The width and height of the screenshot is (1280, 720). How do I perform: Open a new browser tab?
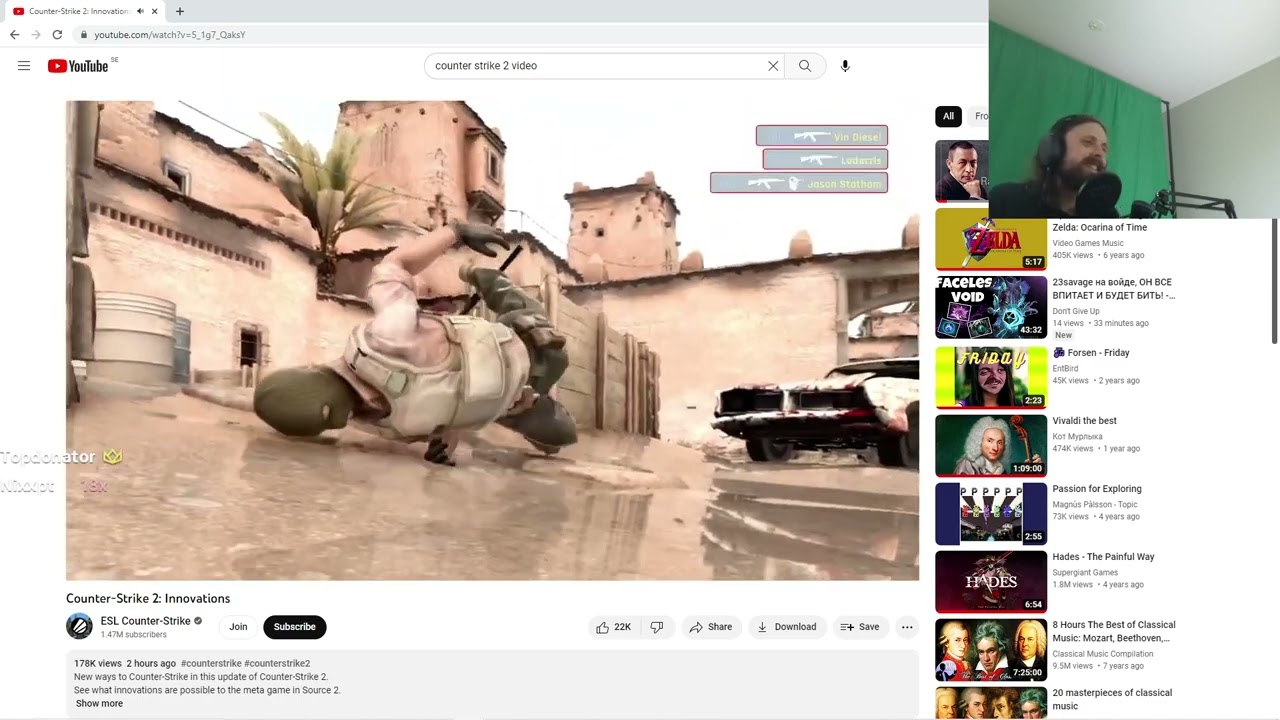[x=180, y=11]
